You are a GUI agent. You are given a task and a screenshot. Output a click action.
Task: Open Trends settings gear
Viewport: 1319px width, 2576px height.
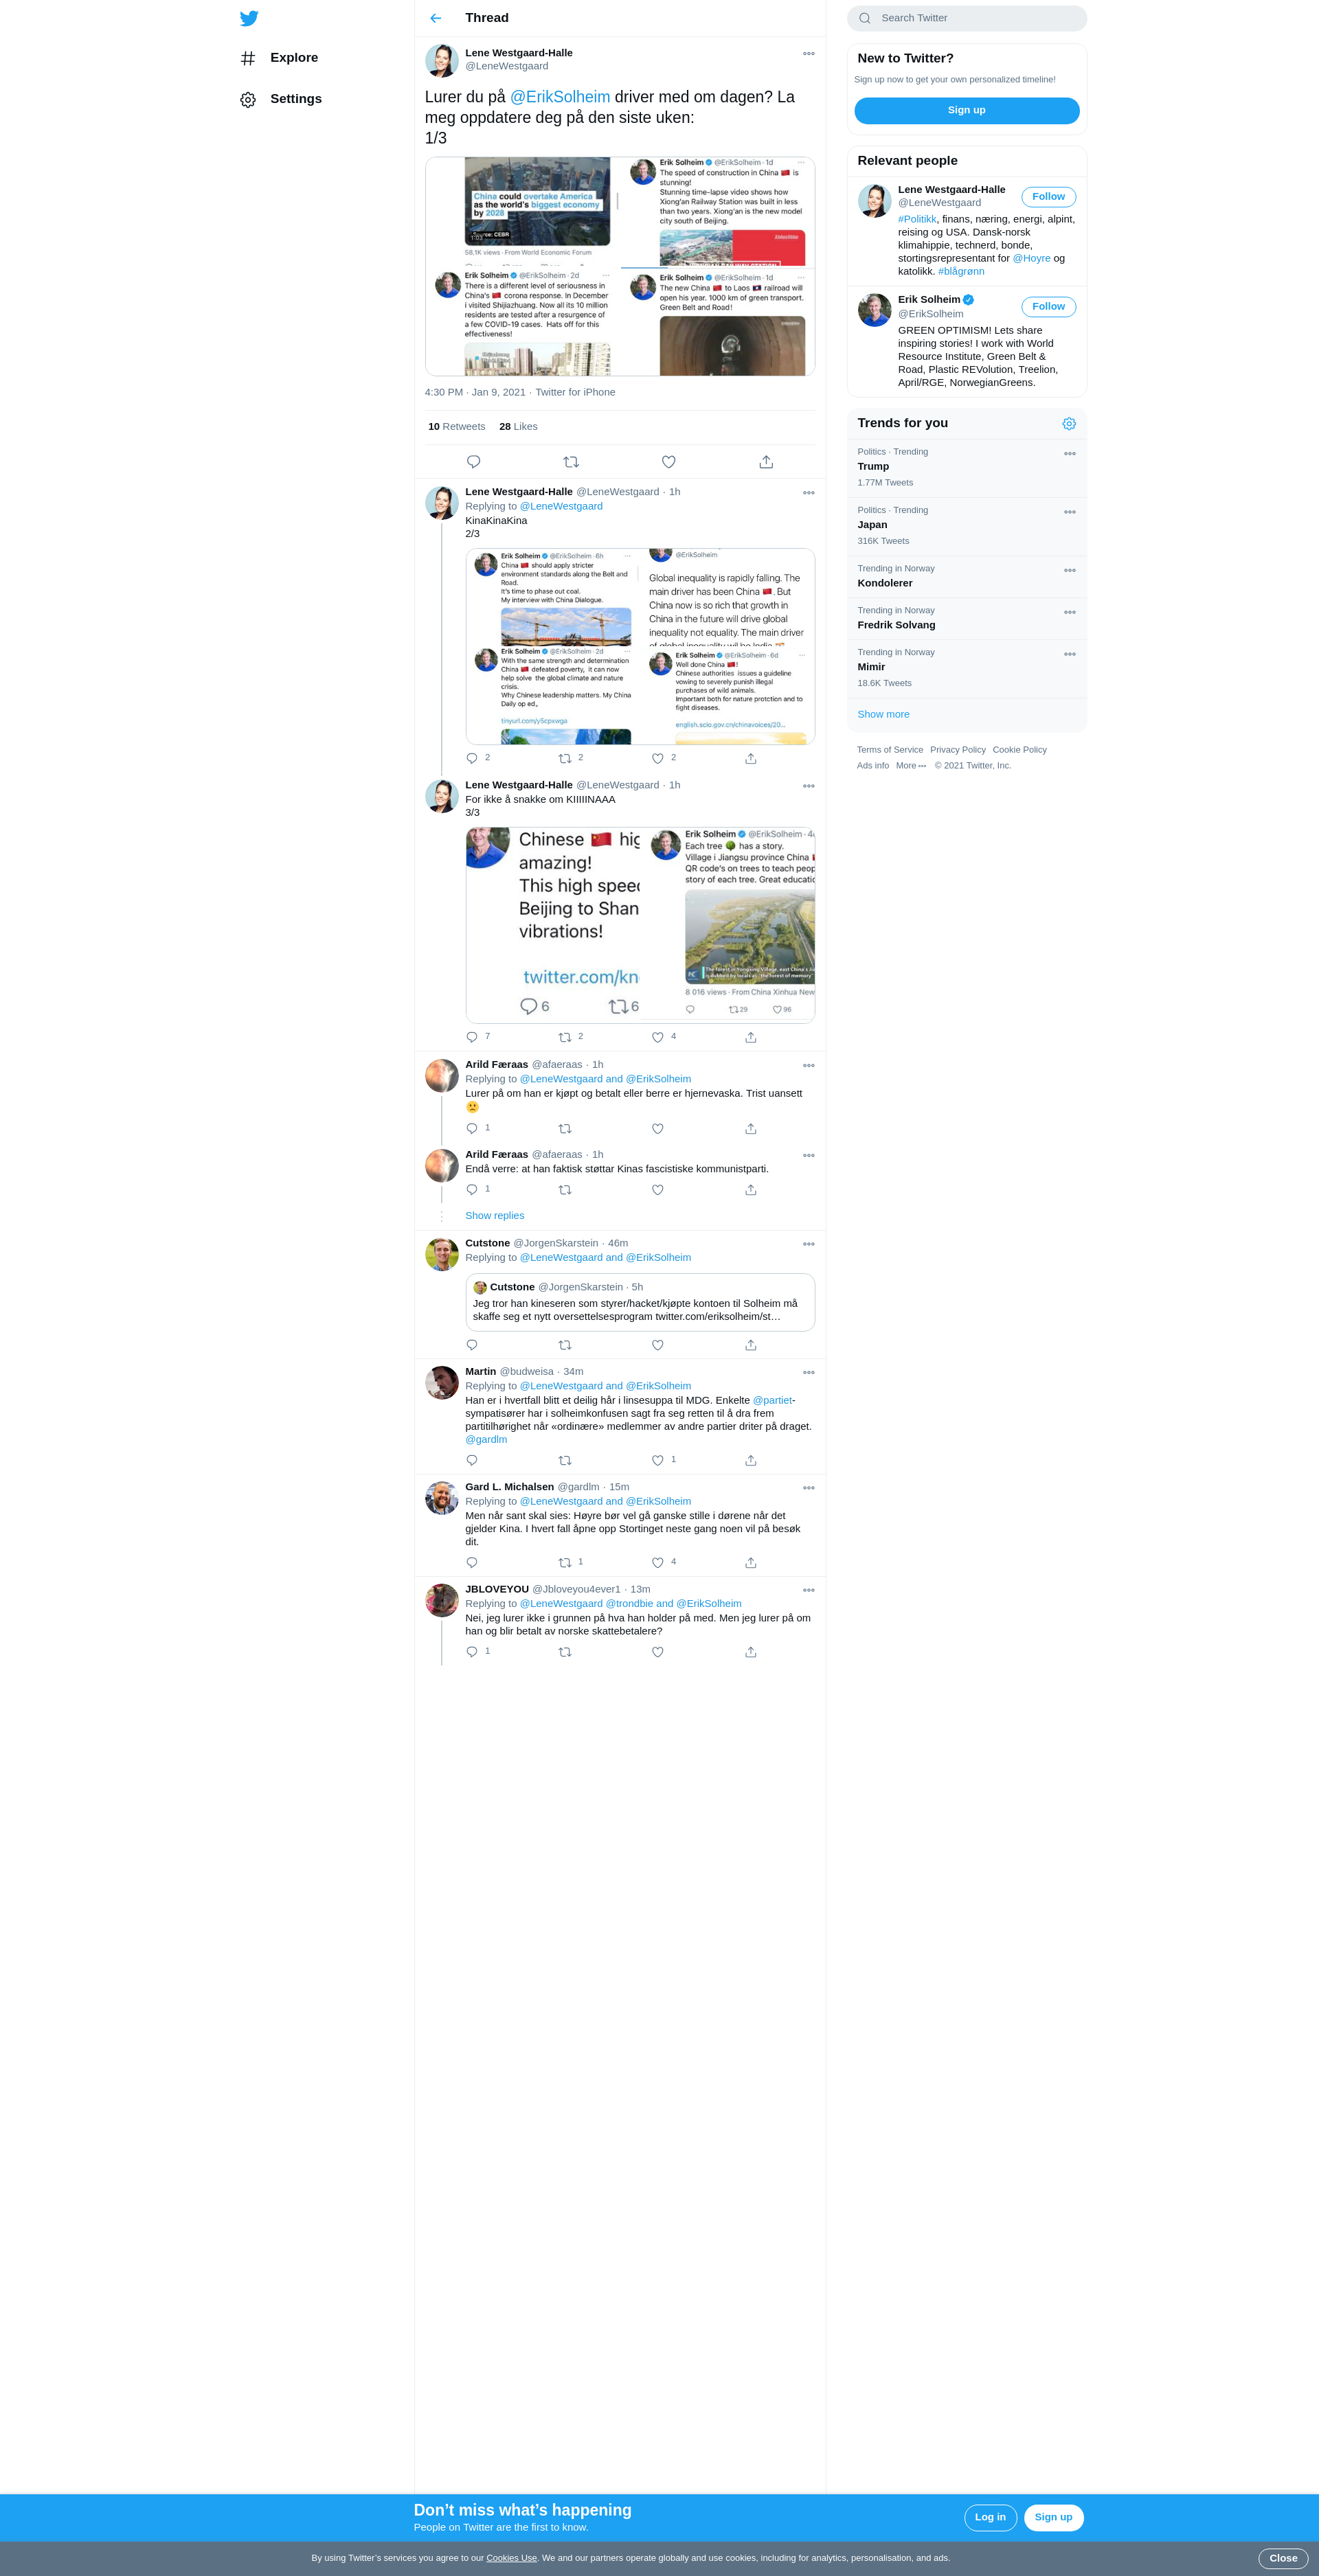[1069, 424]
